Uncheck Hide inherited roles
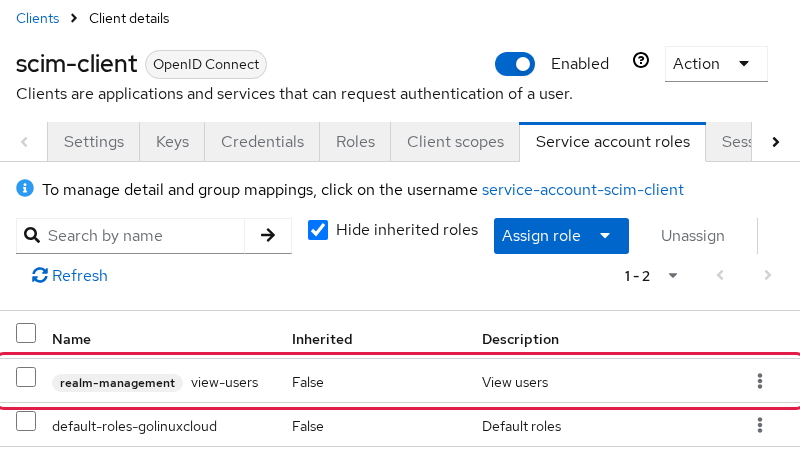Screen dimensions: 800x460 pos(318,230)
